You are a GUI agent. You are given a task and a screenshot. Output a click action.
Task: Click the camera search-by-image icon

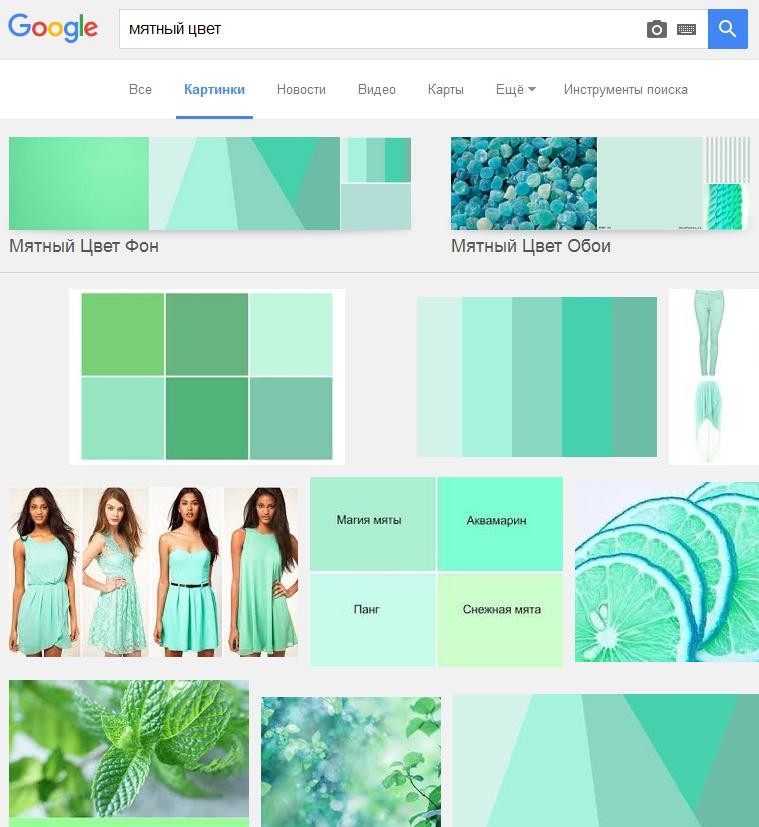point(656,30)
